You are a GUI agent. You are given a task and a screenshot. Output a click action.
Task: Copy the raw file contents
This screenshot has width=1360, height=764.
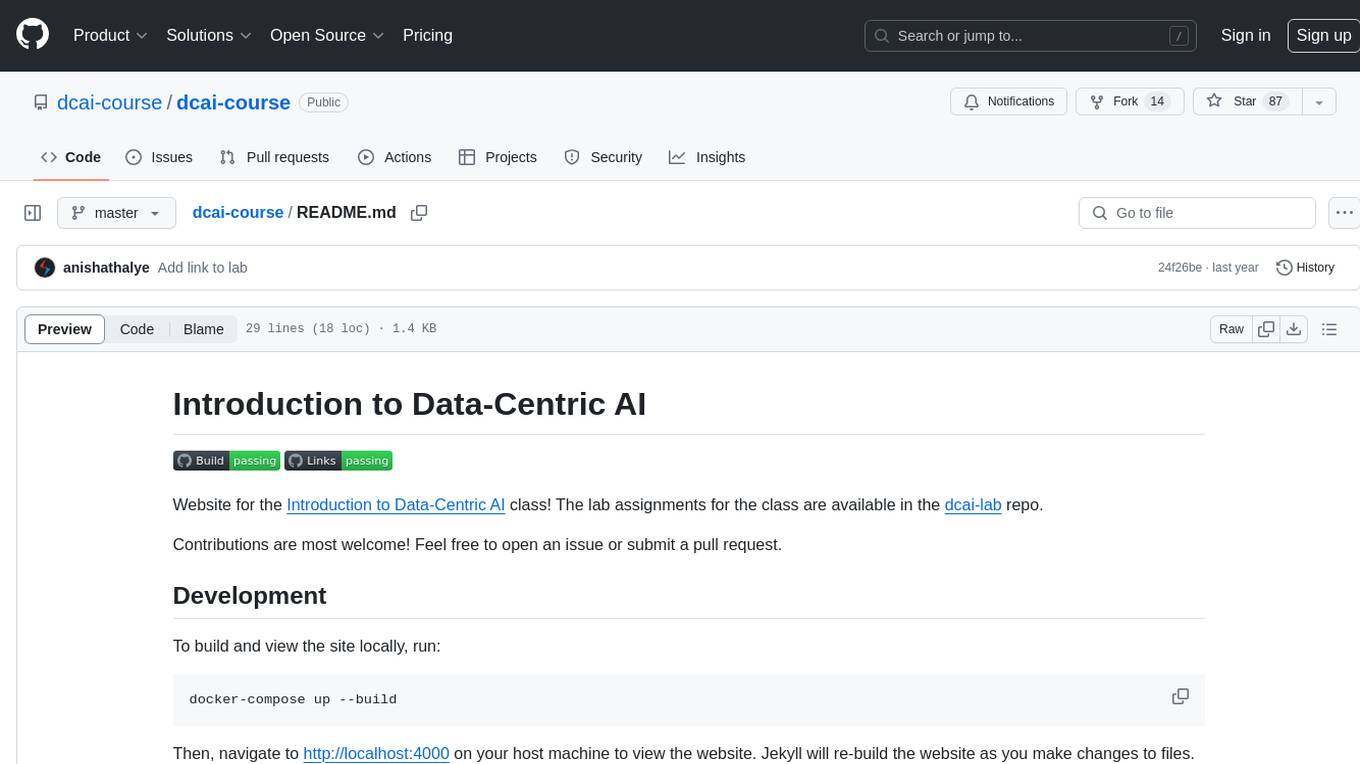click(x=1266, y=329)
